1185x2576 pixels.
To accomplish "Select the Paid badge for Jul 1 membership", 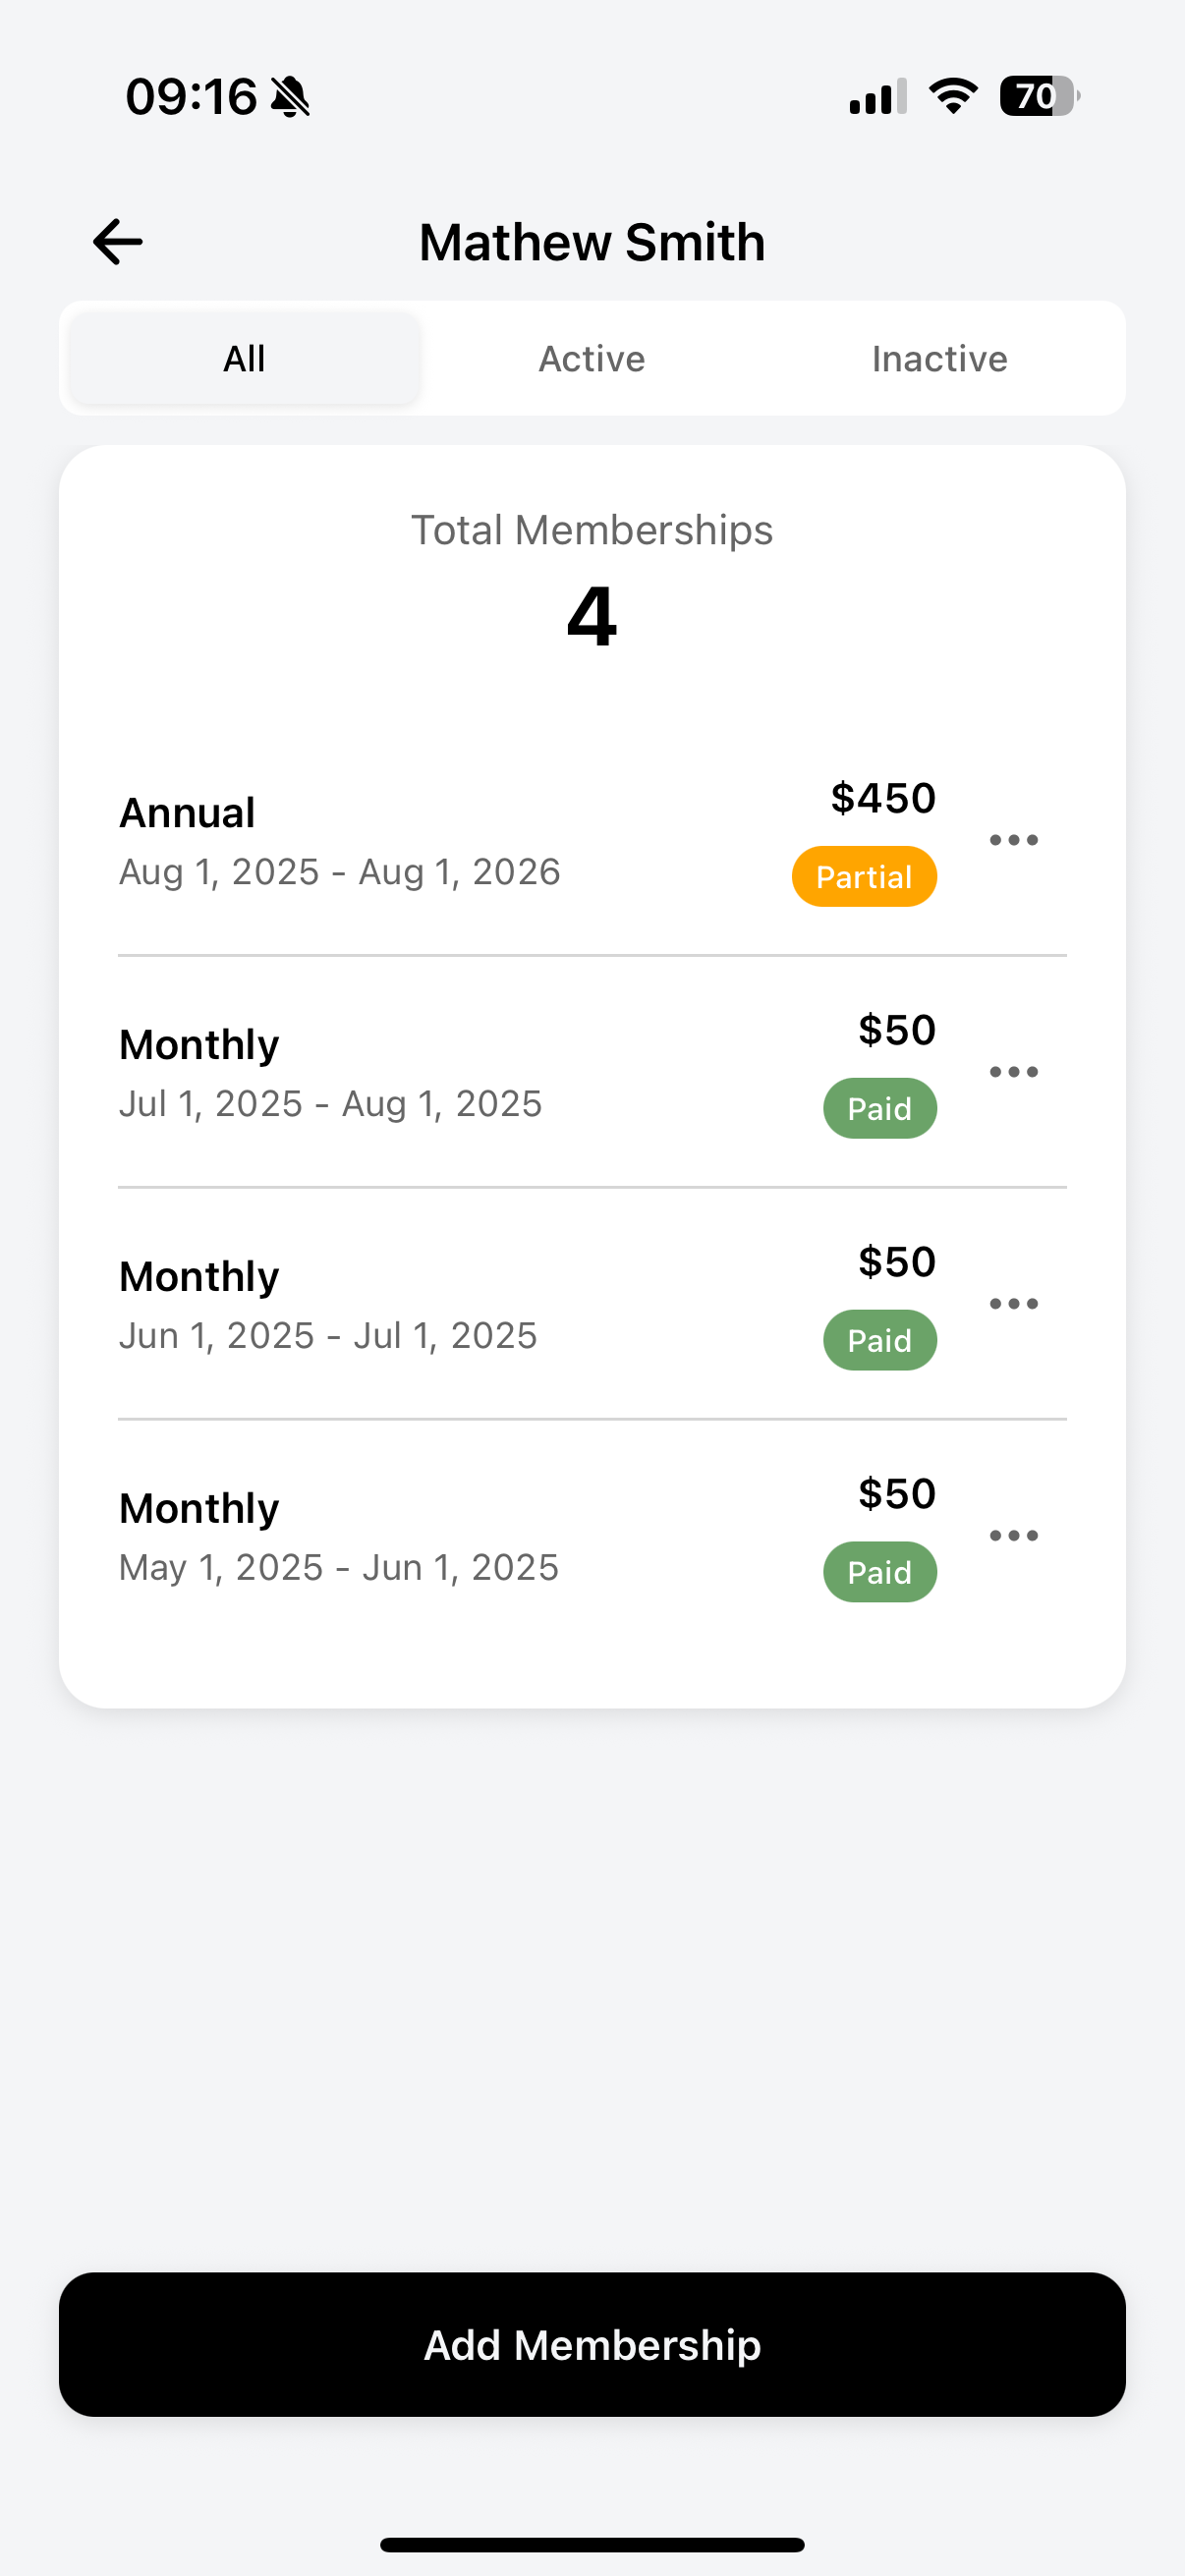I will 880,1108.
